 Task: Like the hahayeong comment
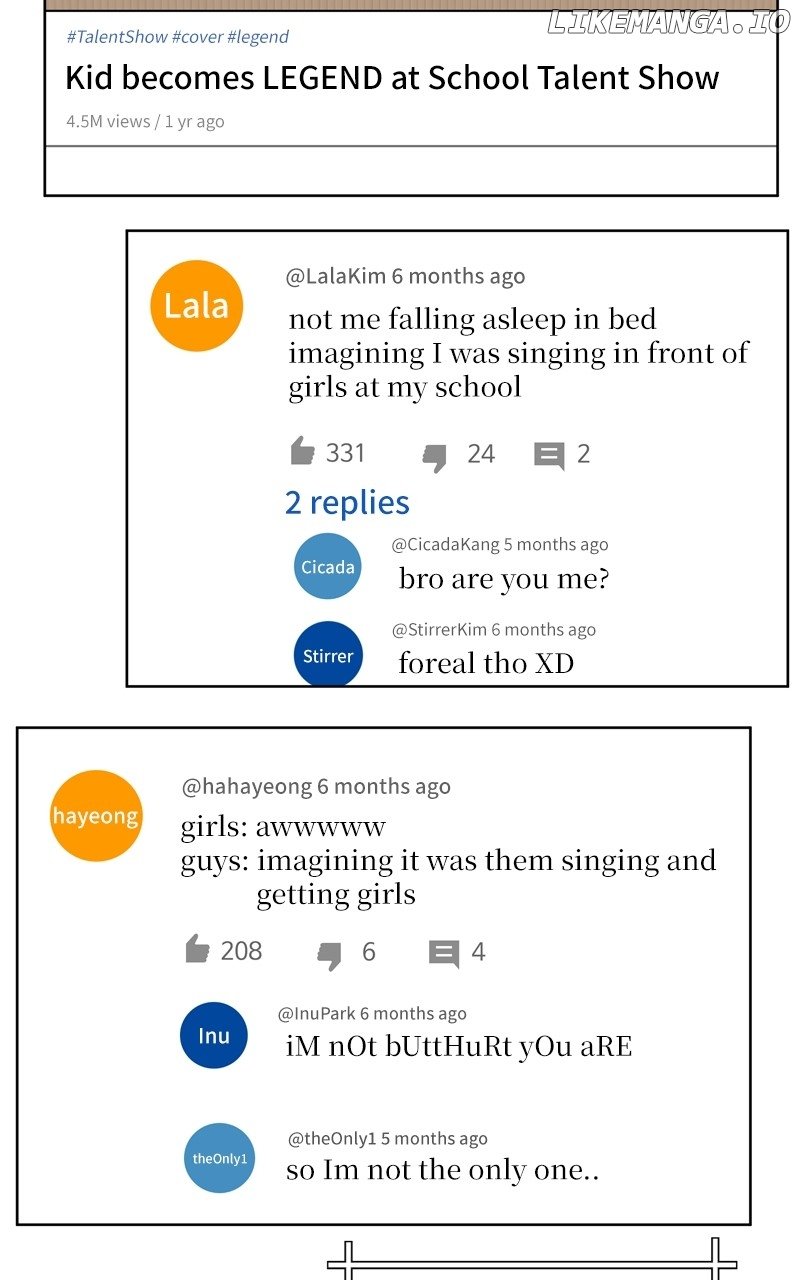198,949
